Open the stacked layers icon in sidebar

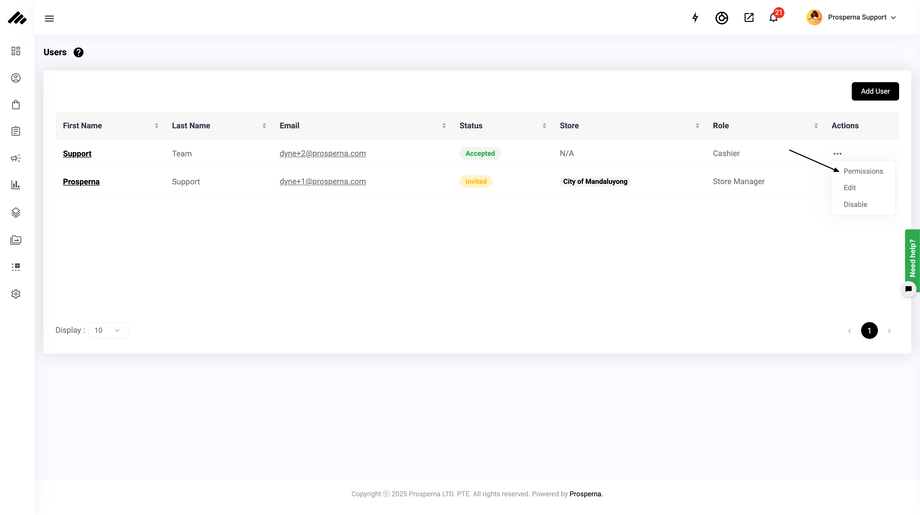[16, 212]
